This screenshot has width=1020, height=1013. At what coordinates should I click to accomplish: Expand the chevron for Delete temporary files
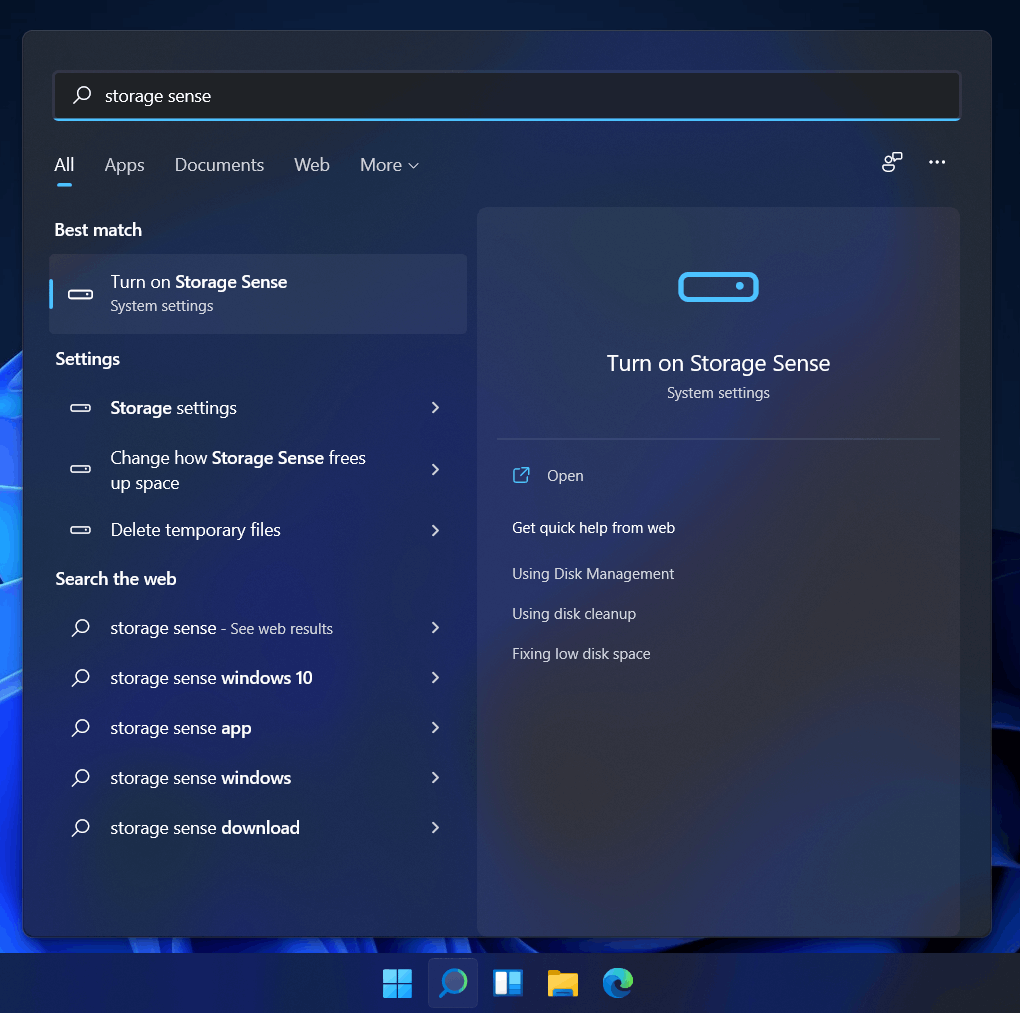tap(435, 530)
